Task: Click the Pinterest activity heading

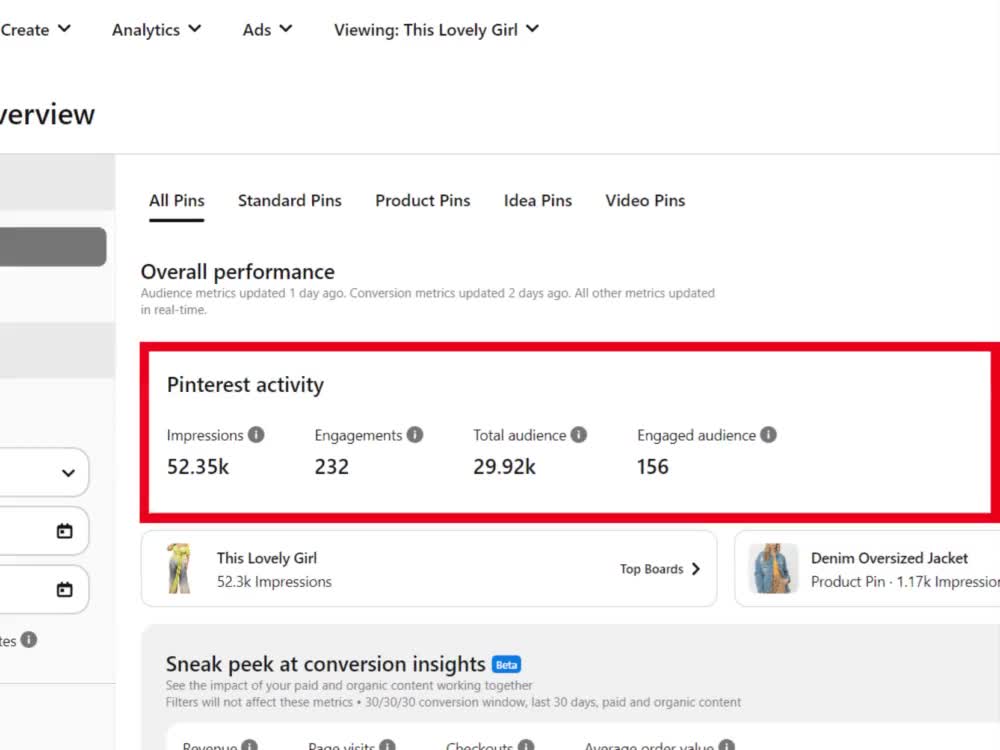Action: [246, 385]
